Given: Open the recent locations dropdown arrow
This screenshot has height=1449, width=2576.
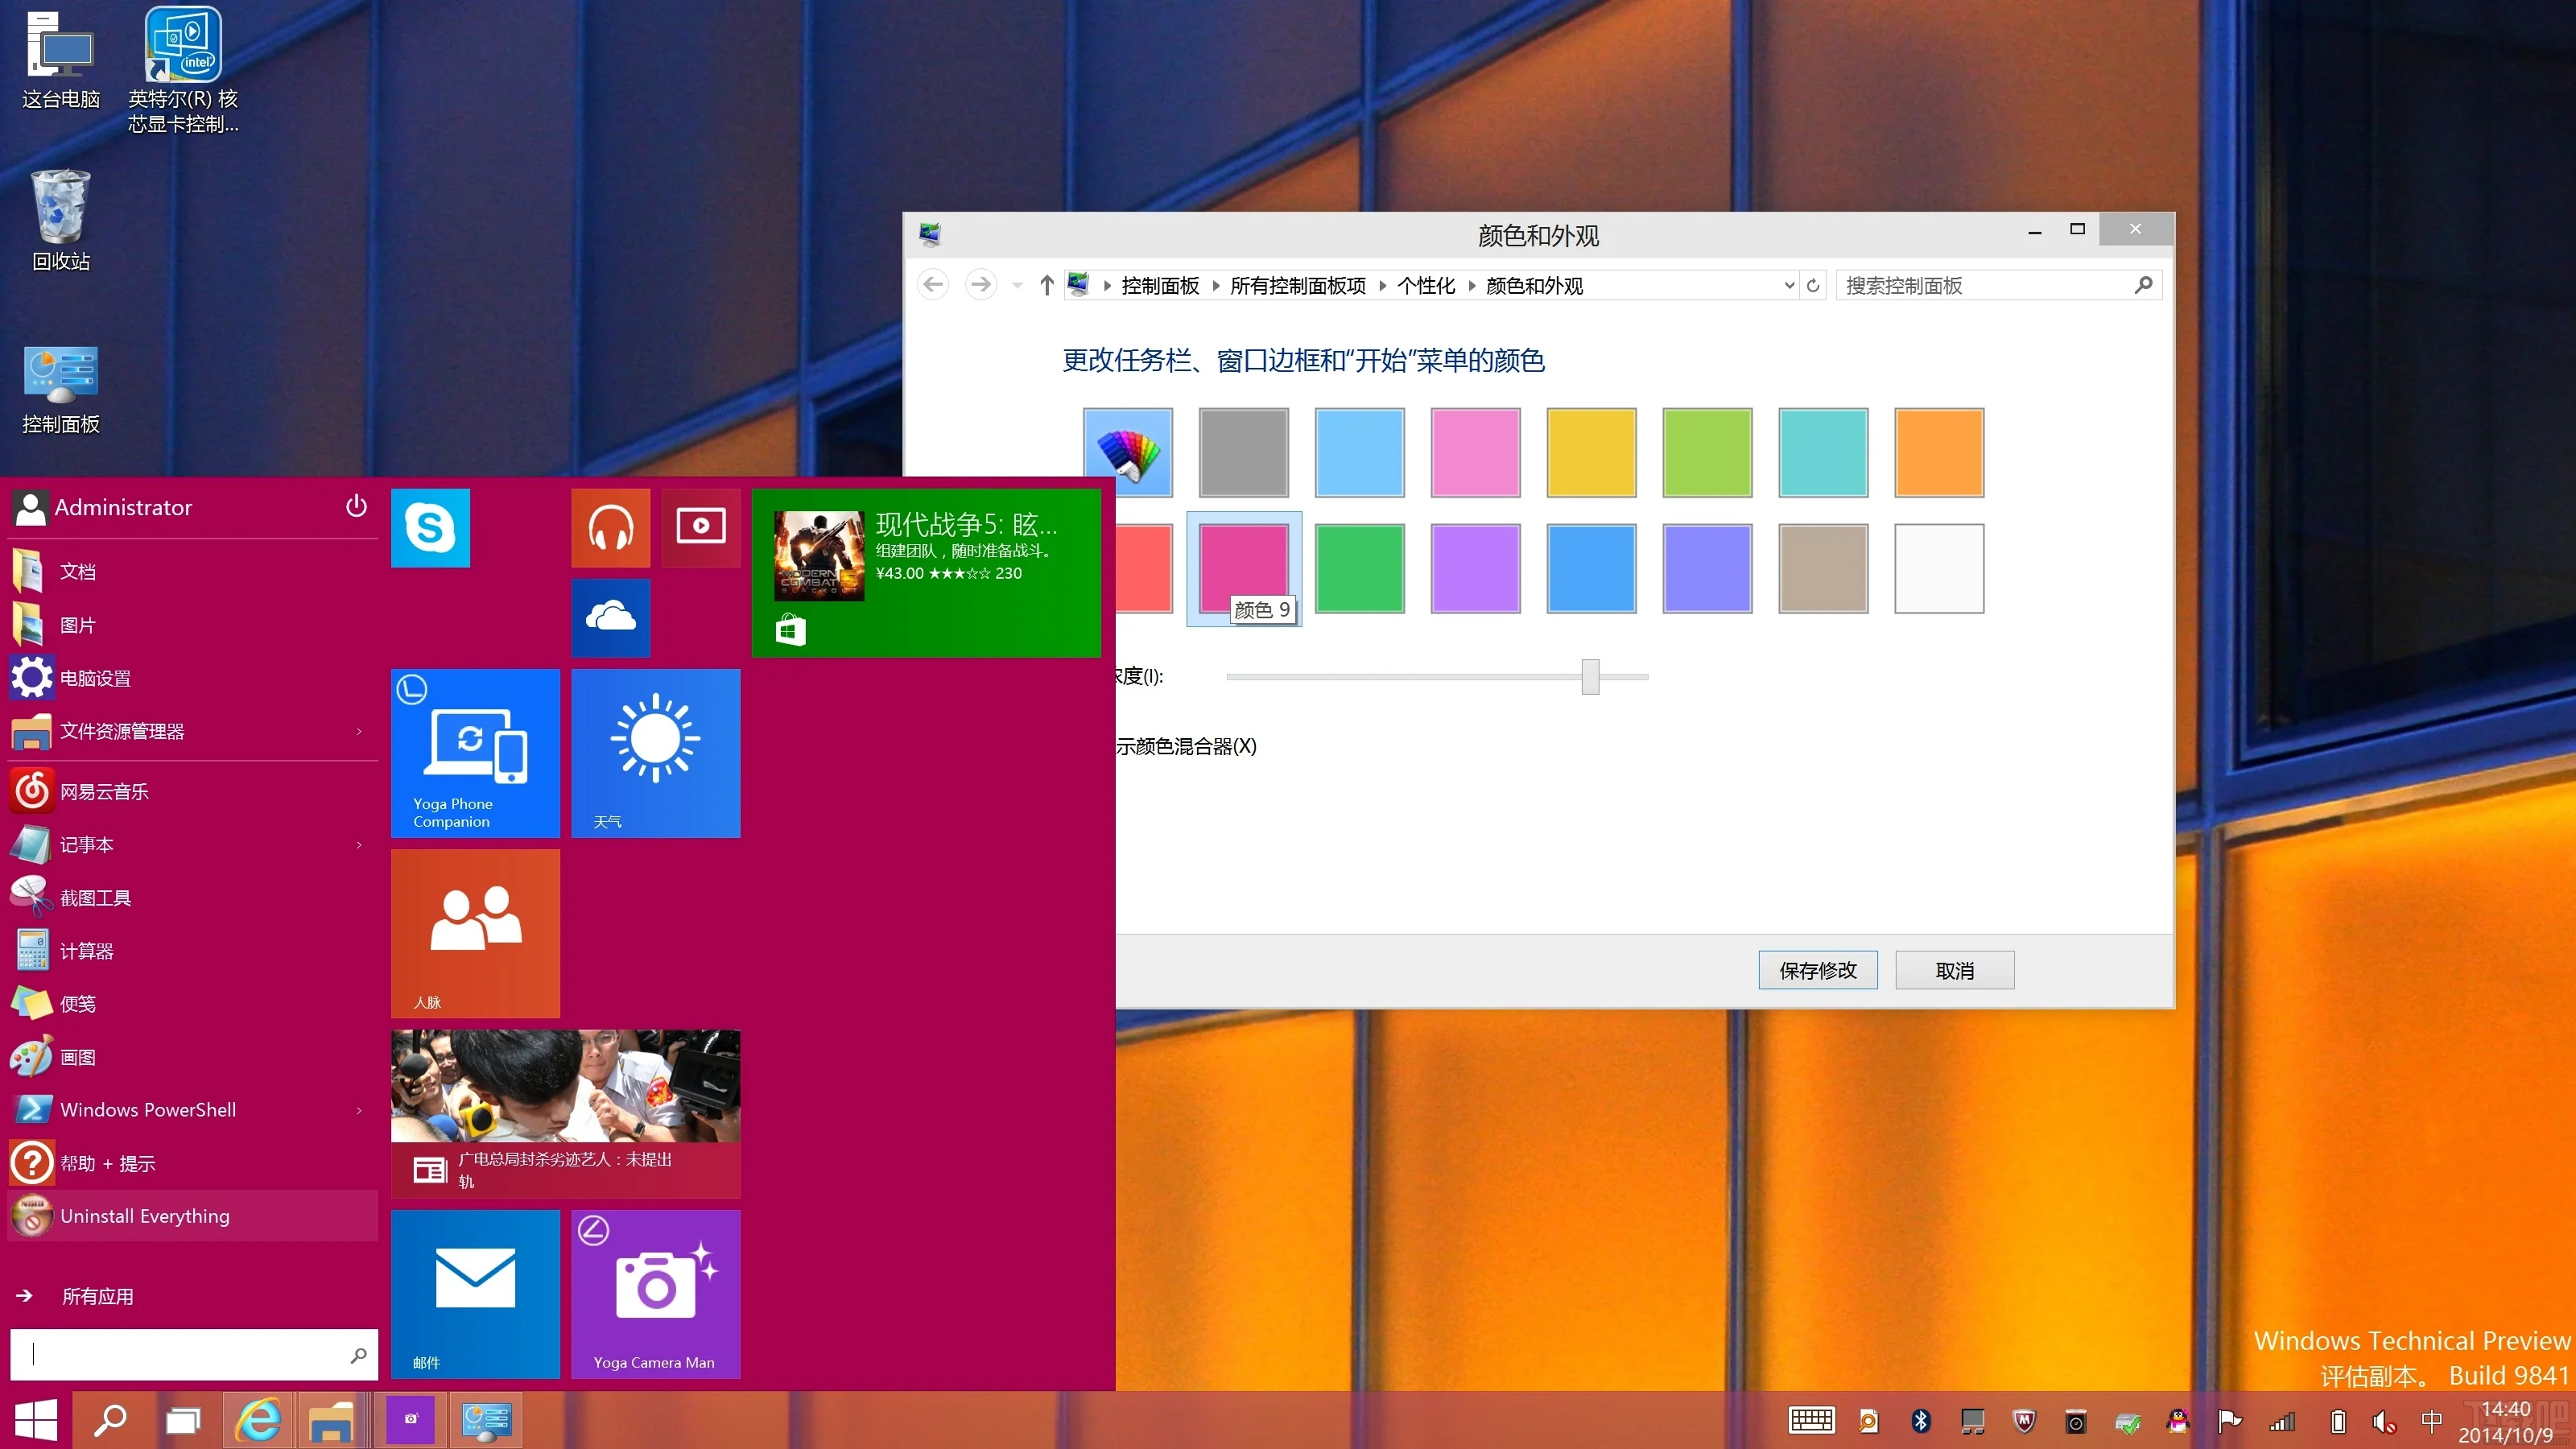Looking at the screenshot, I should pos(1017,285).
